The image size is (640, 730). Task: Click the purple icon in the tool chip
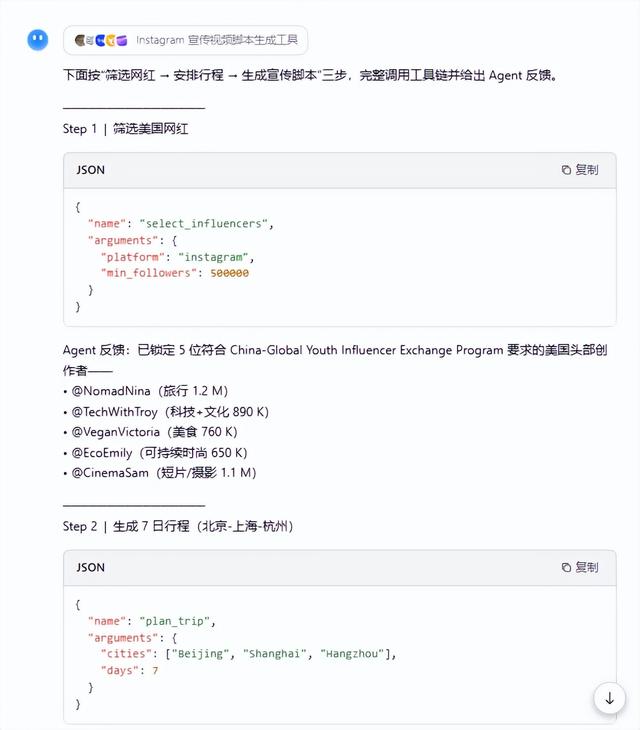(x=122, y=41)
